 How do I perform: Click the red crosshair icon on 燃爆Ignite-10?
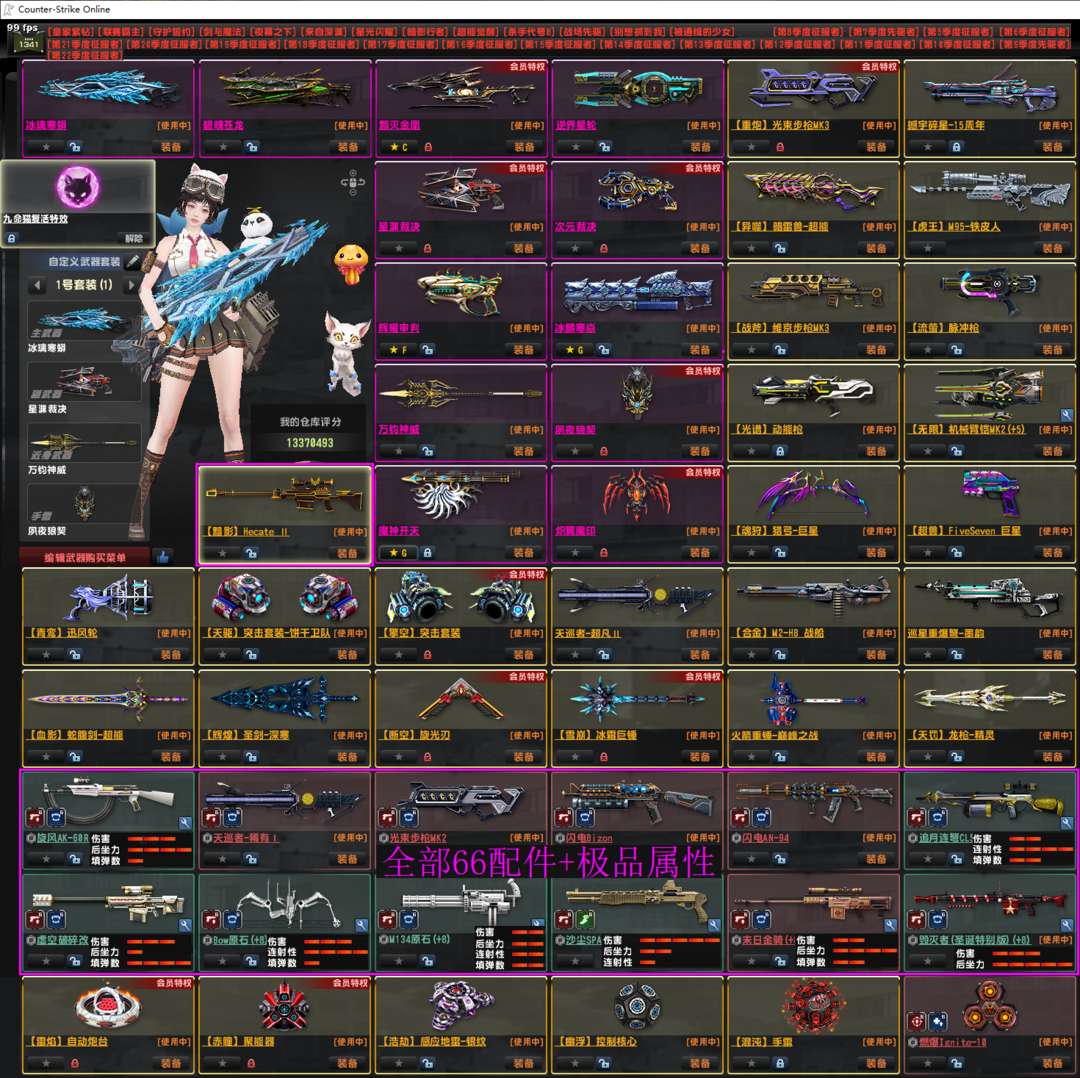click(x=917, y=1022)
